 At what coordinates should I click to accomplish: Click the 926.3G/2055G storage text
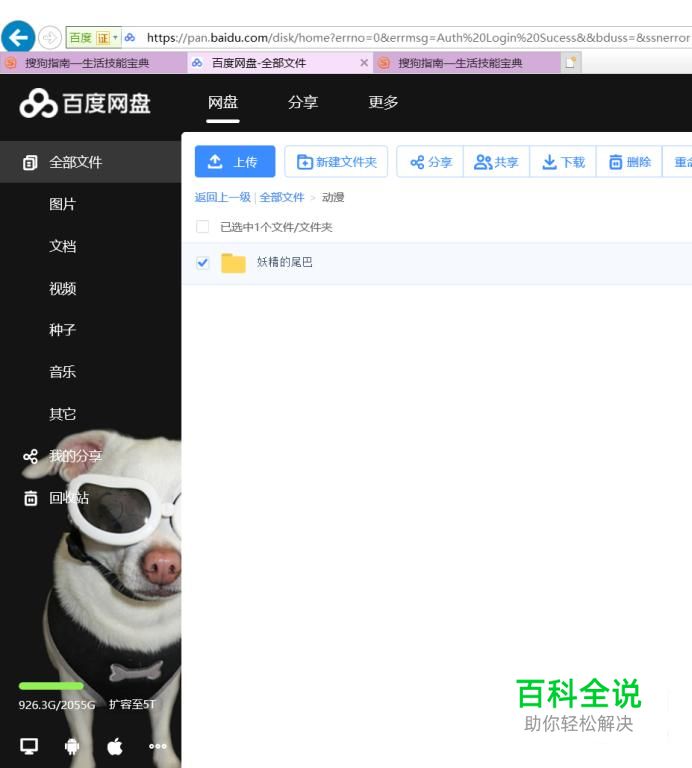pos(57,704)
